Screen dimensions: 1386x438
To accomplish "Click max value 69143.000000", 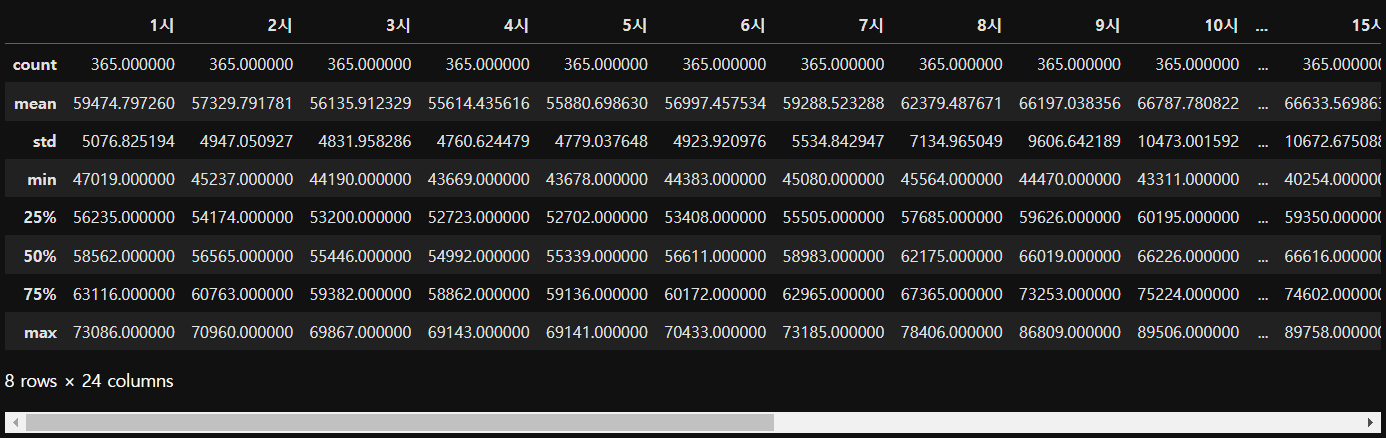I will [478, 333].
